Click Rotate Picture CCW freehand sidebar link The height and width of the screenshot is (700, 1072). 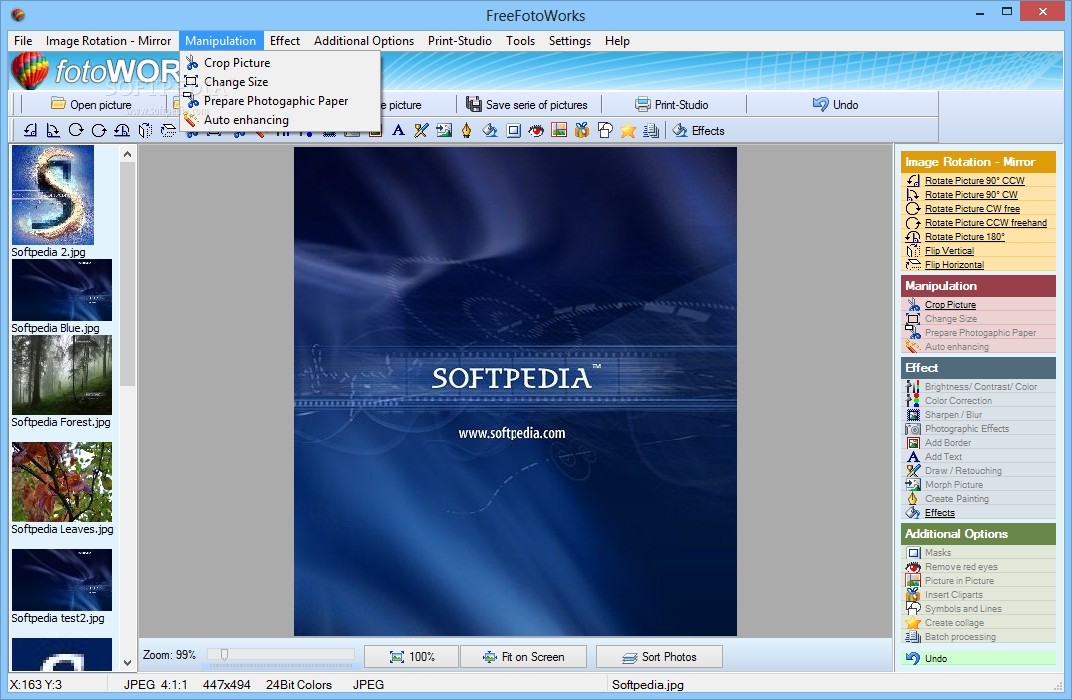pos(986,222)
